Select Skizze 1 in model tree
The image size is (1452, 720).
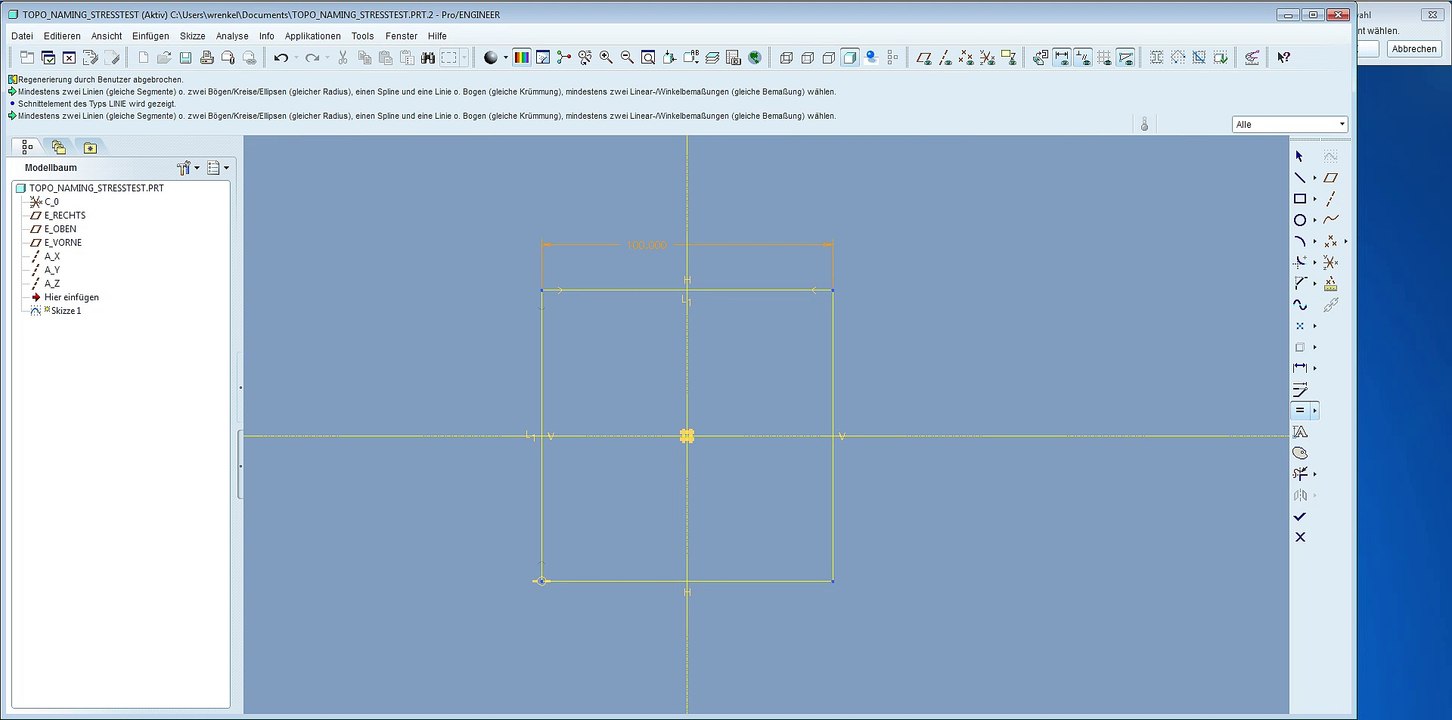[x=56, y=311]
